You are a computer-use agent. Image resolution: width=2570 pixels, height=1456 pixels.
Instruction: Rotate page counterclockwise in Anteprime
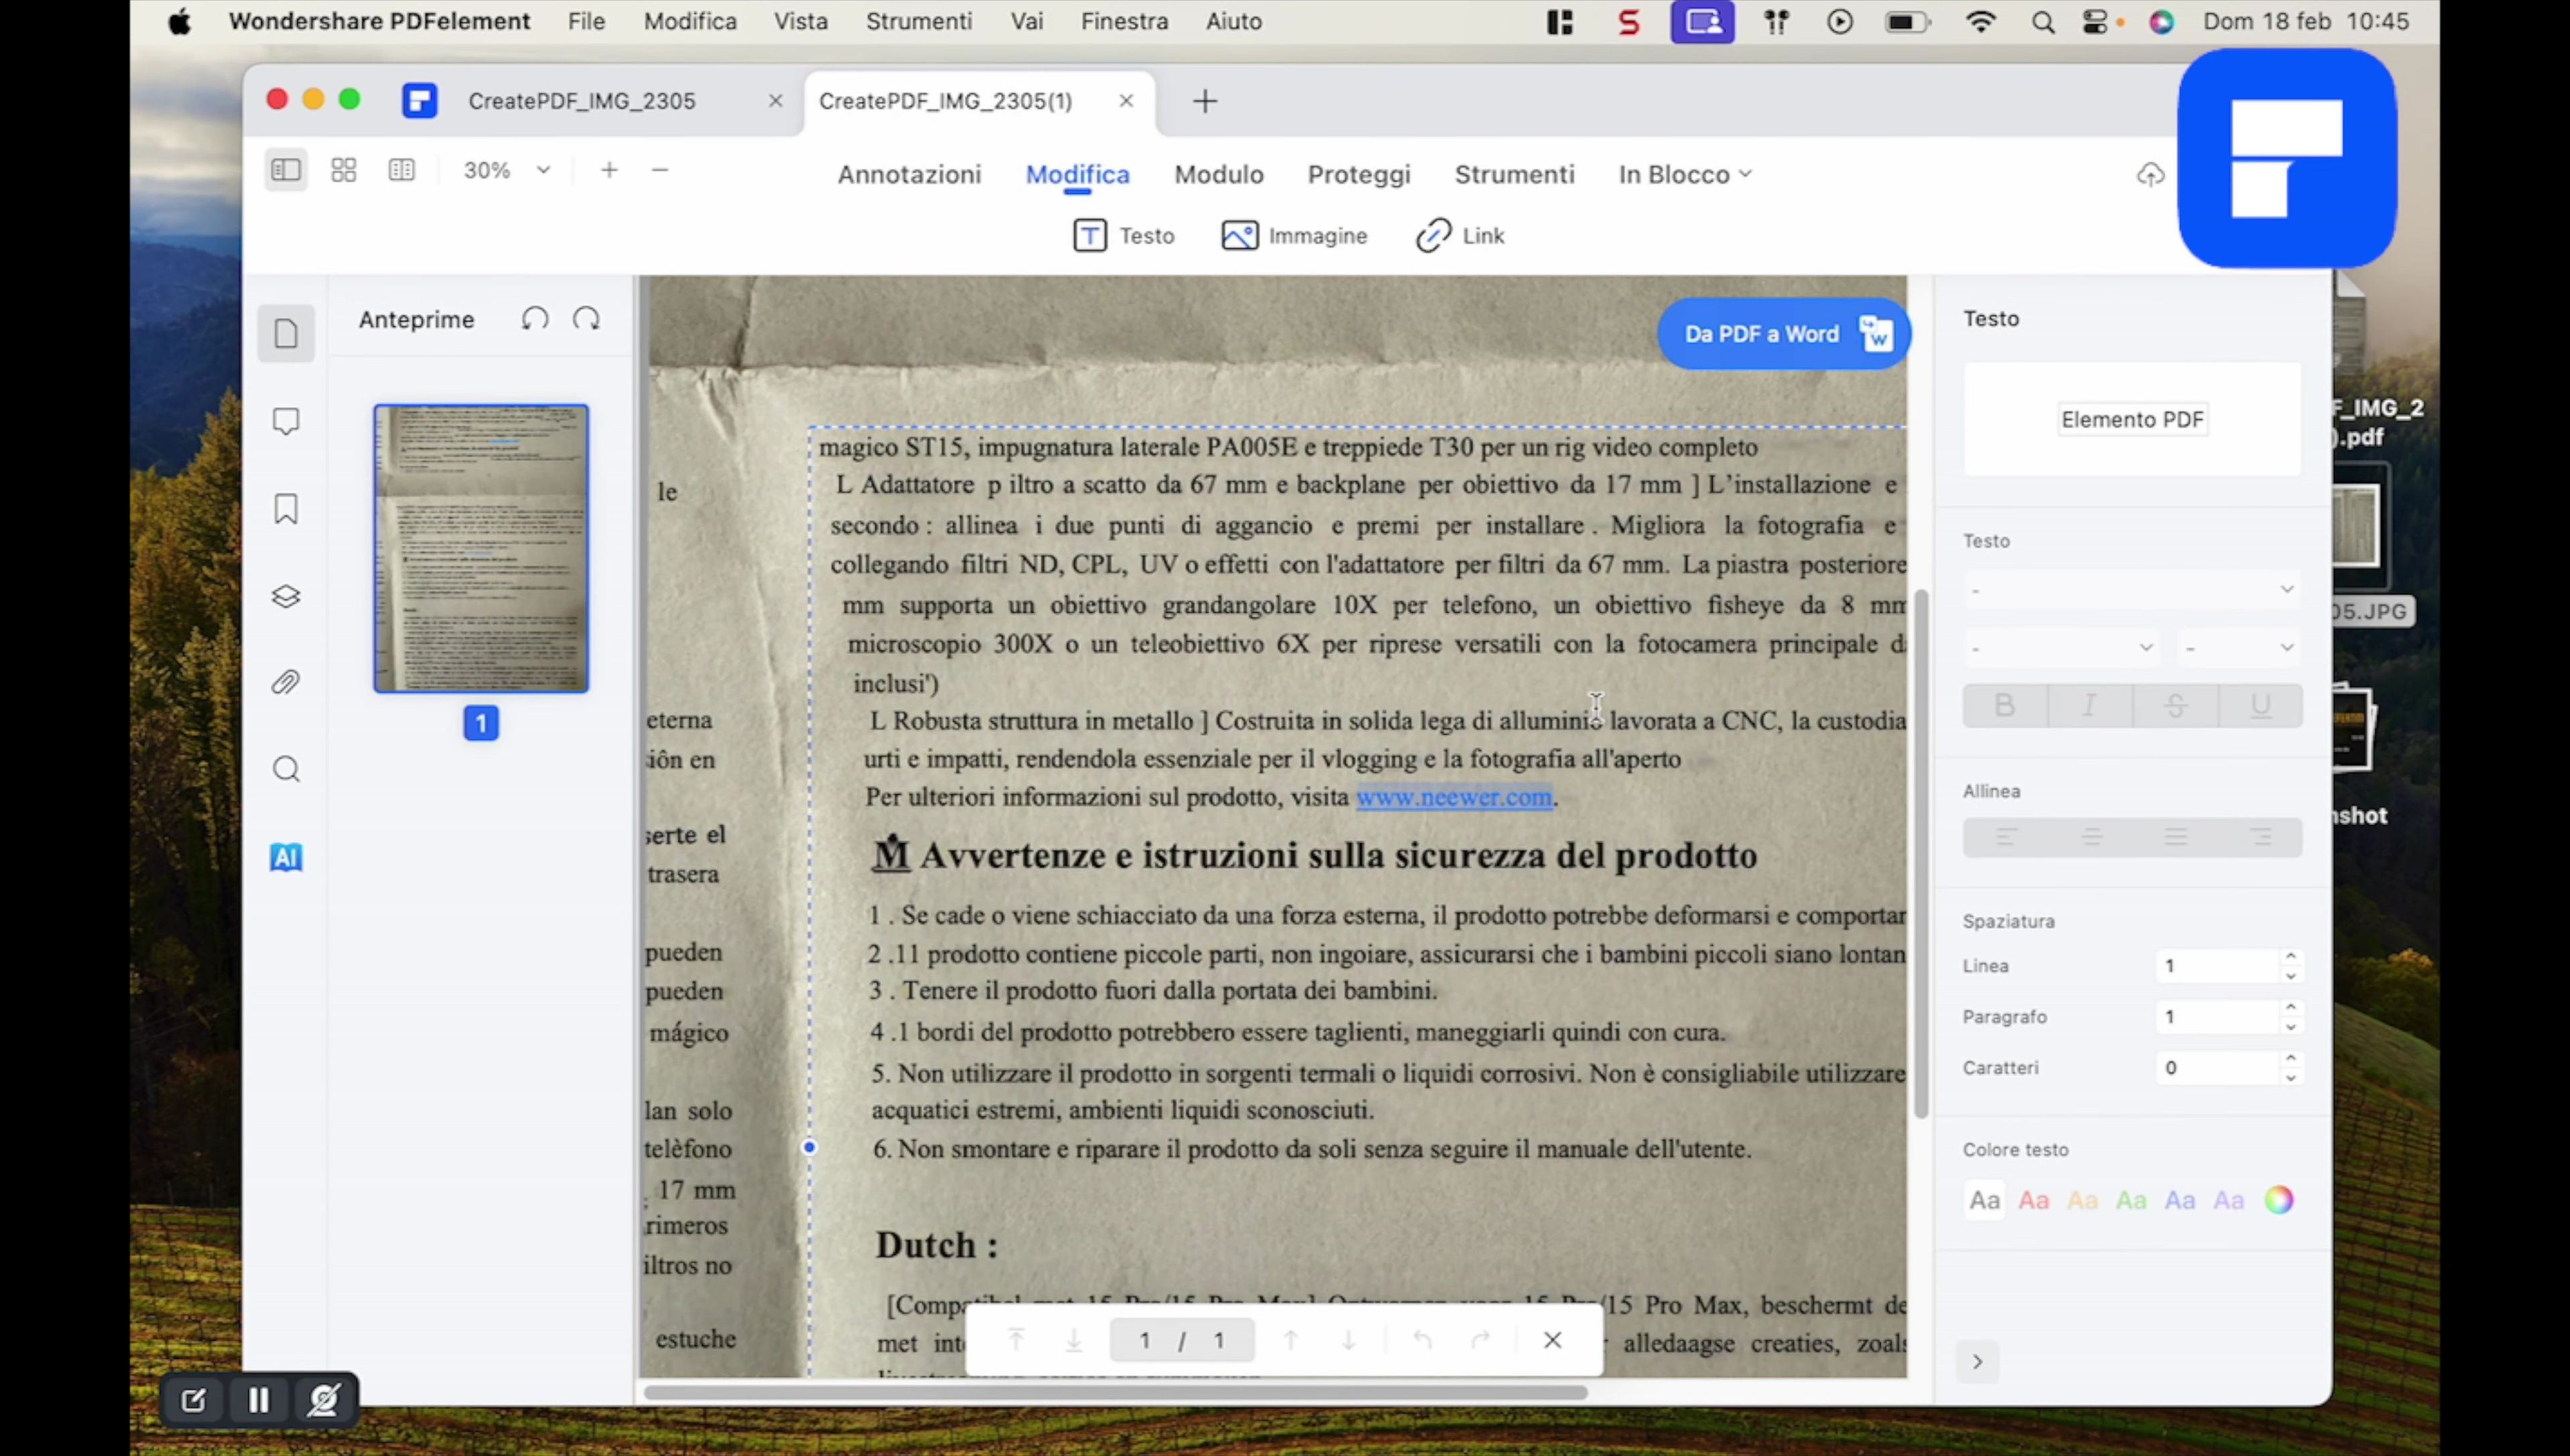(x=535, y=319)
